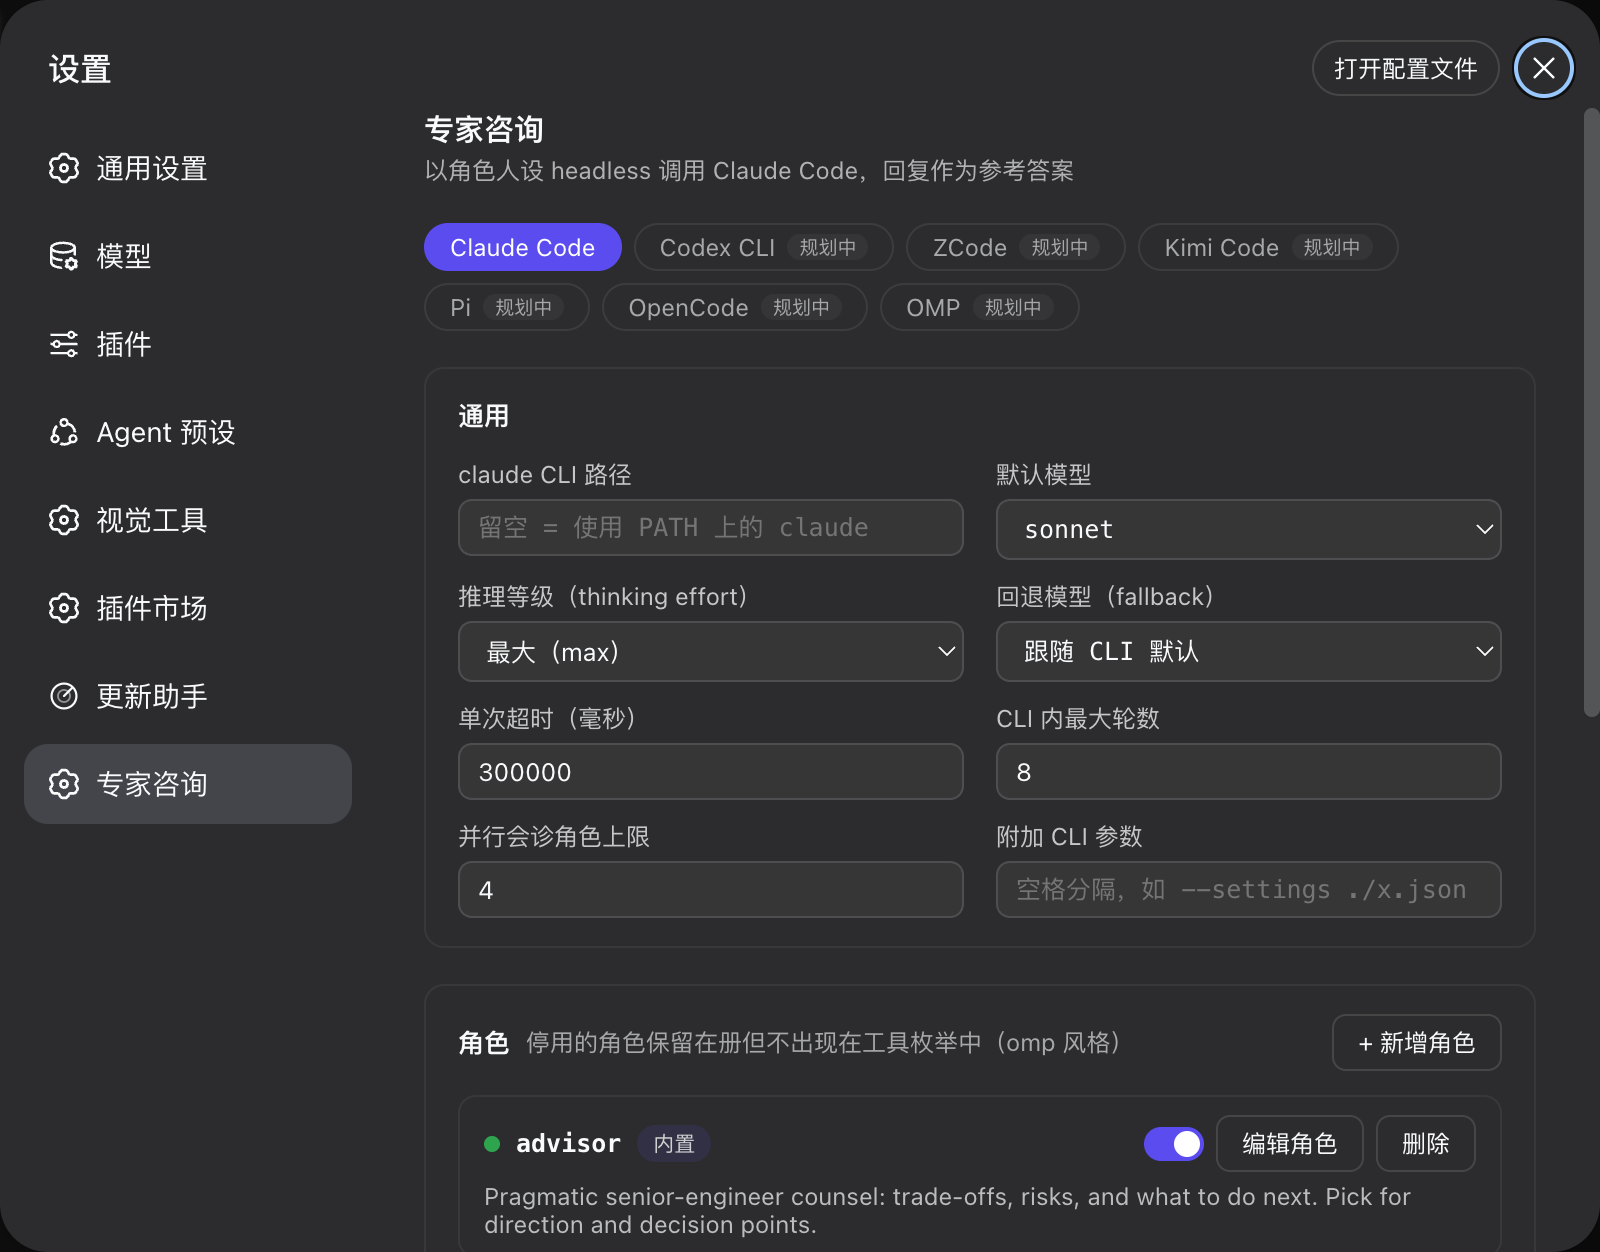Click the 打开配置文件 button

click(x=1406, y=68)
